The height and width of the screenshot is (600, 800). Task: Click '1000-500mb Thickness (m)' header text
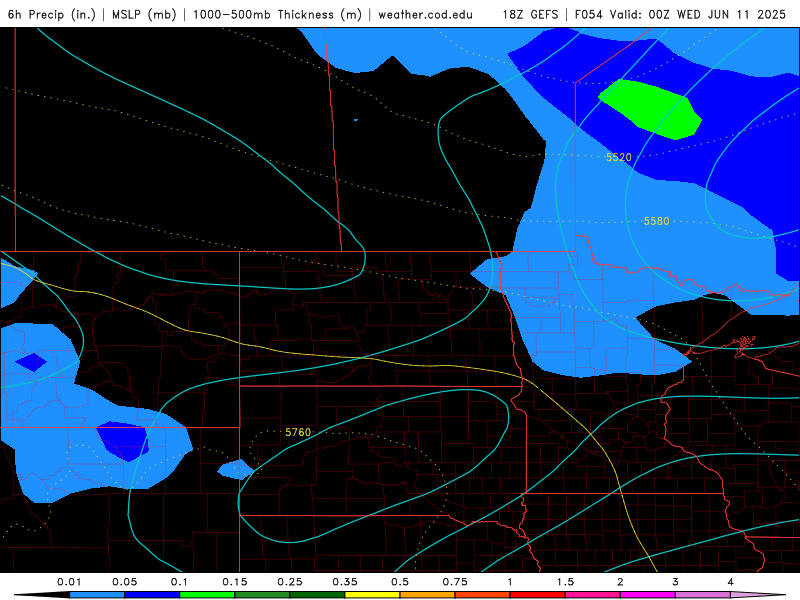coord(277,14)
